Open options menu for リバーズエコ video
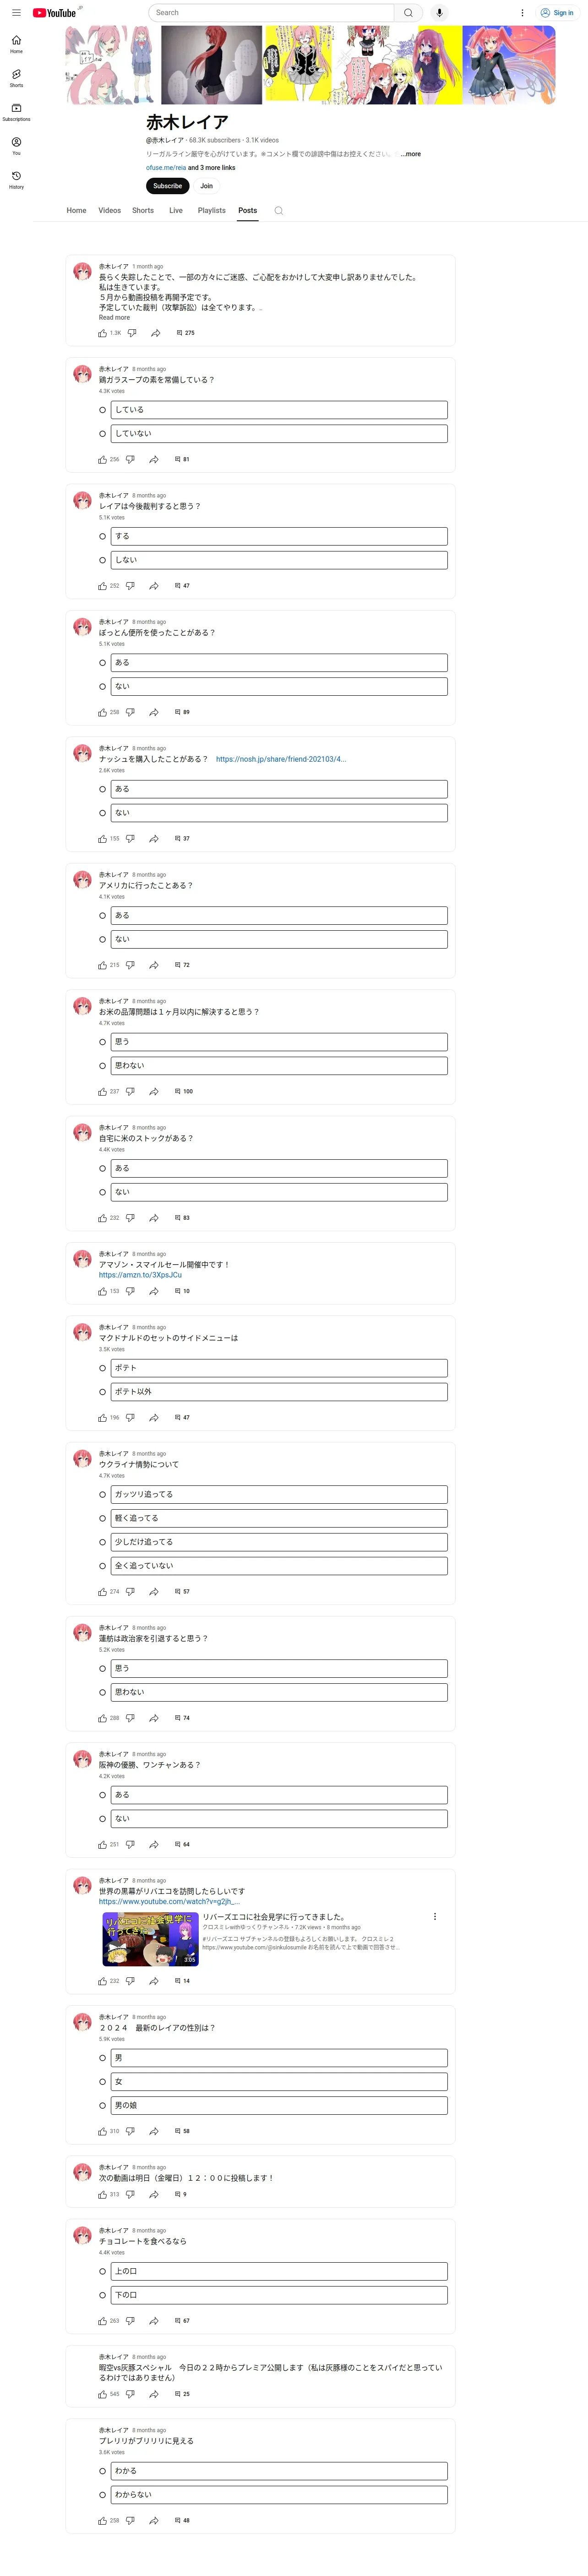The width and height of the screenshot is (588, 2576). [x=434, y=1917]
